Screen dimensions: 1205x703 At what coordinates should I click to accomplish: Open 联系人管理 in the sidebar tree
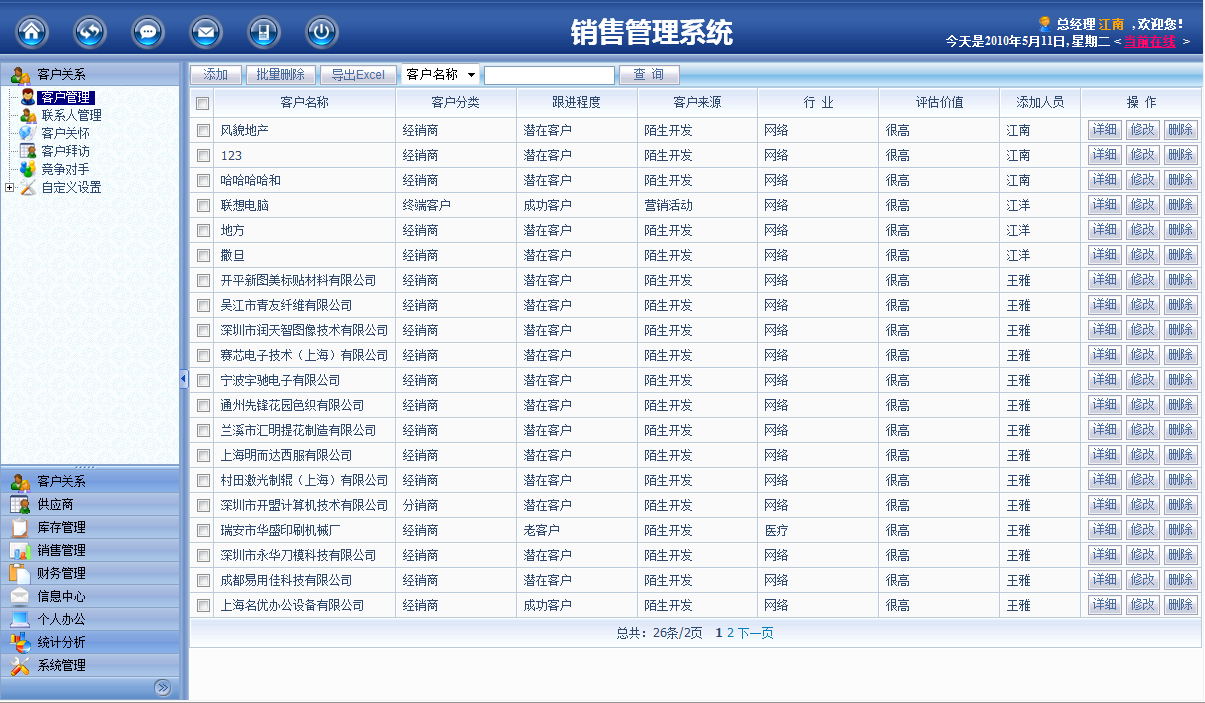(x=70, y=115)
